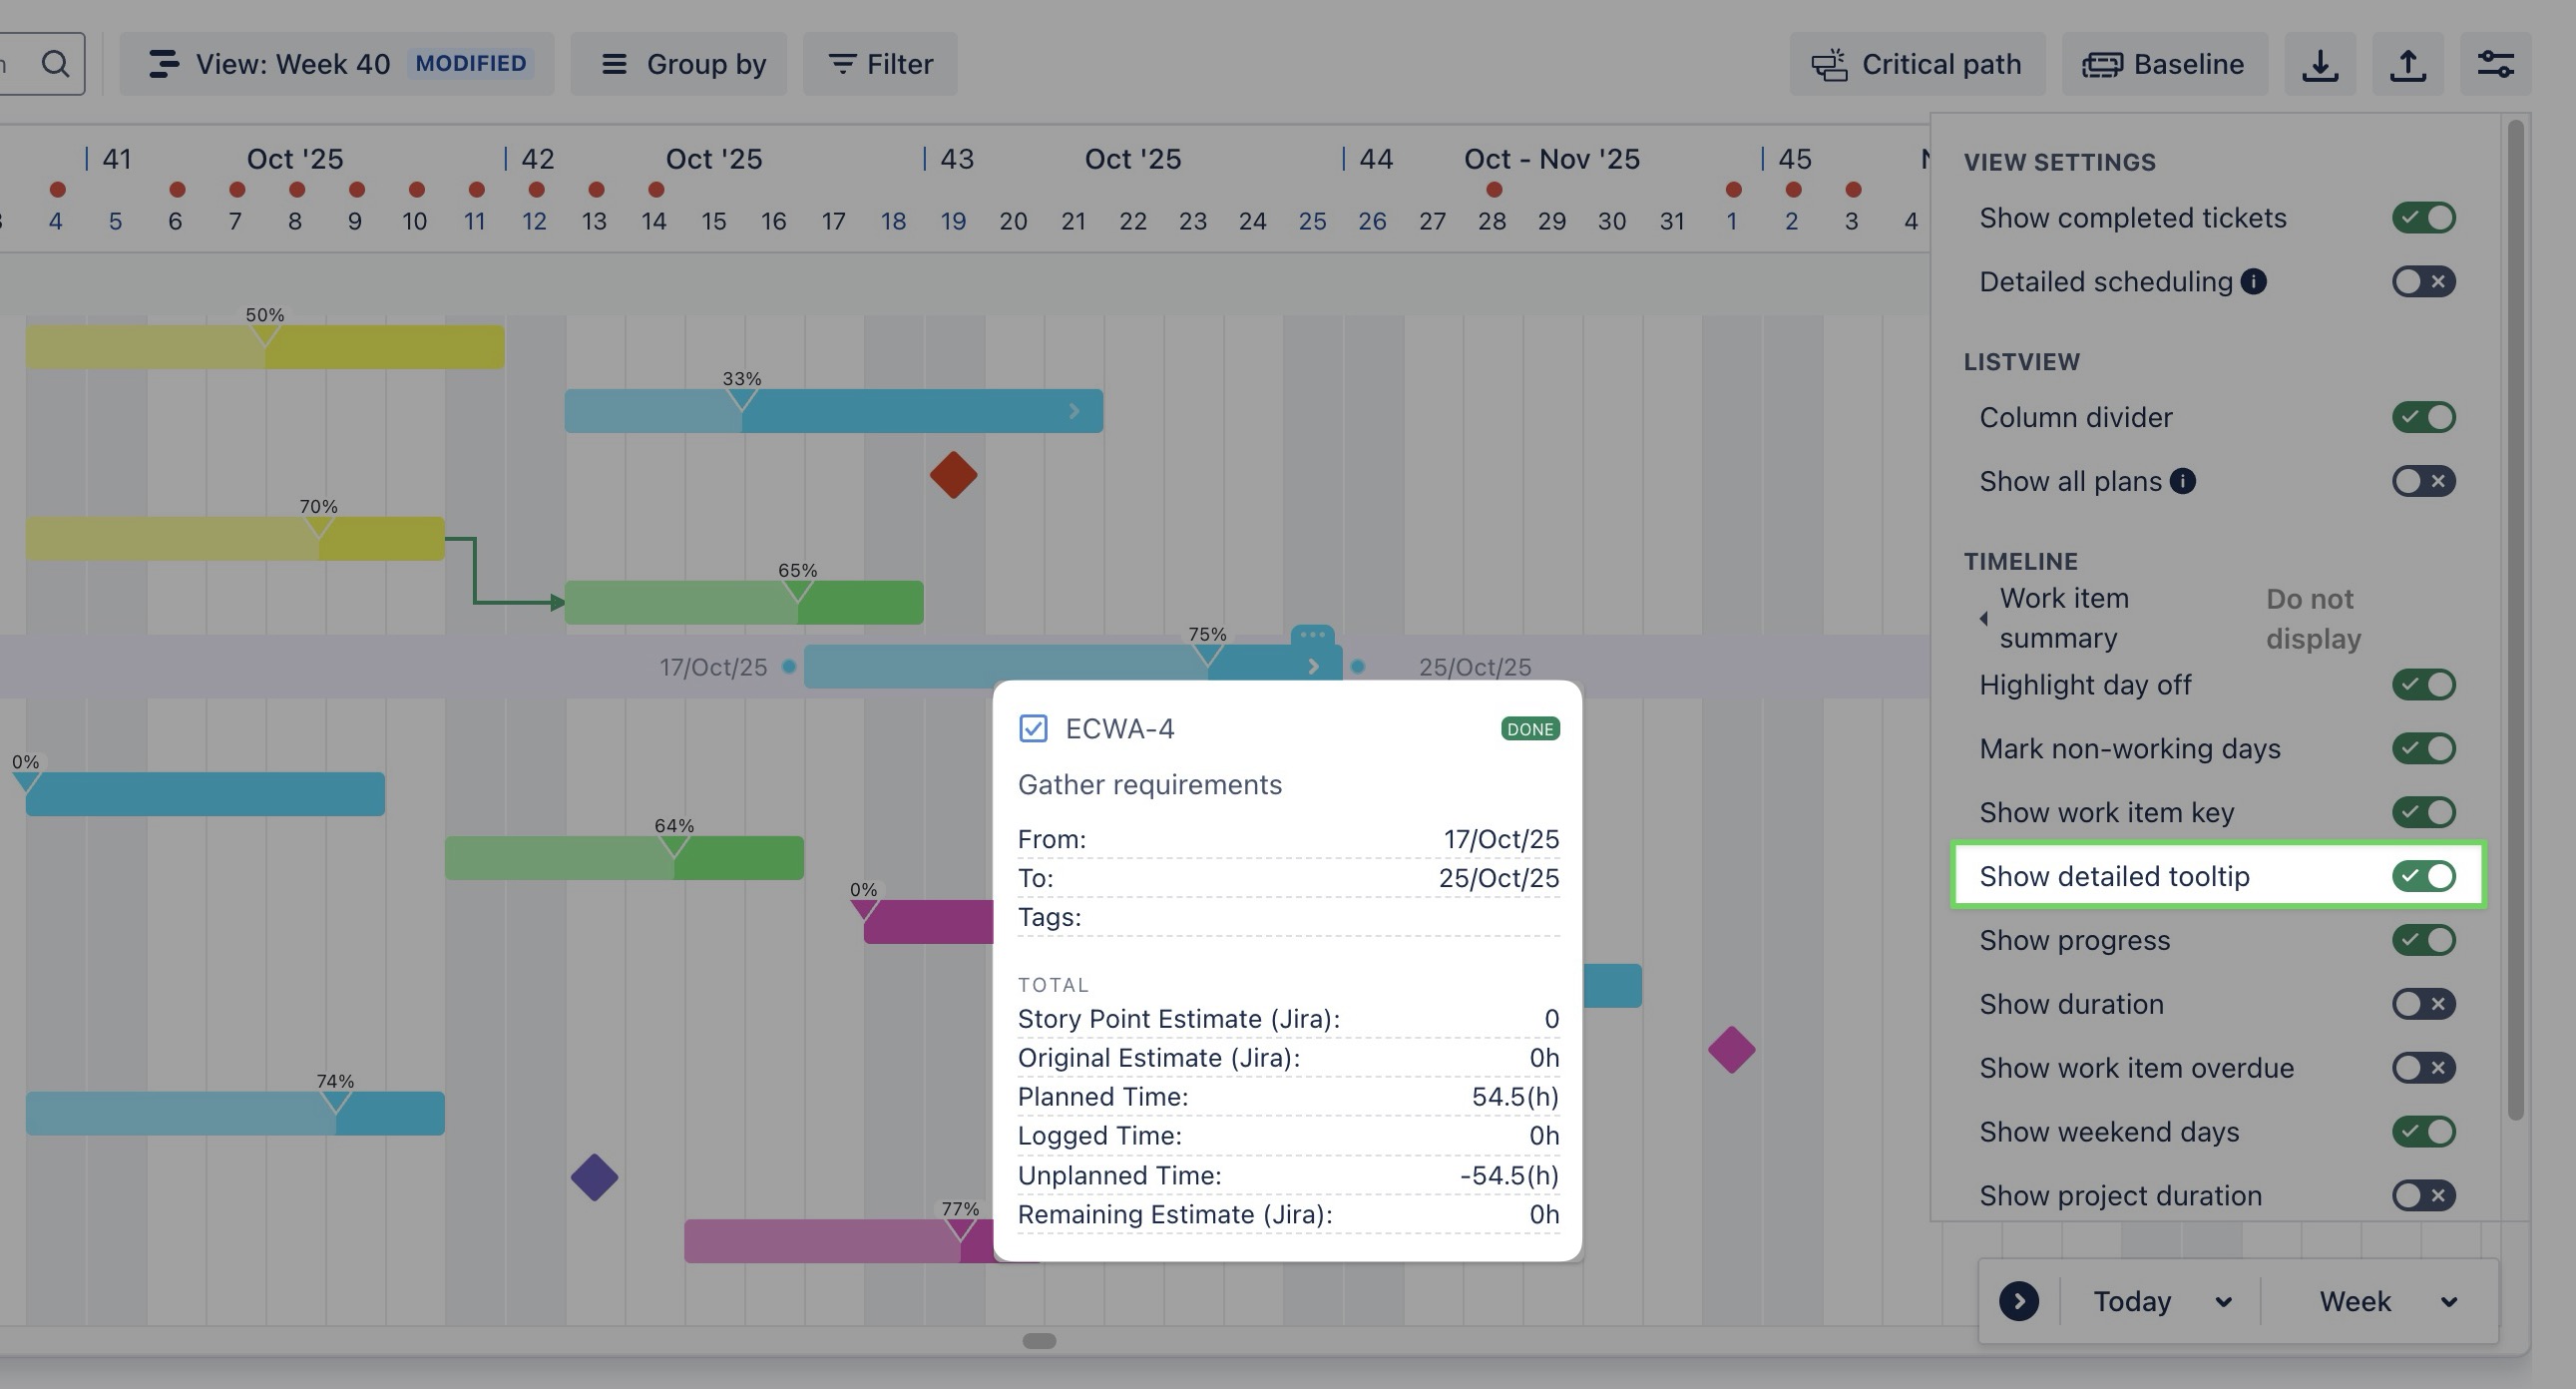Toggle Show completed tickets switch
The height and width of the screenshot is (1389, 2576).
click(2423, 218)
